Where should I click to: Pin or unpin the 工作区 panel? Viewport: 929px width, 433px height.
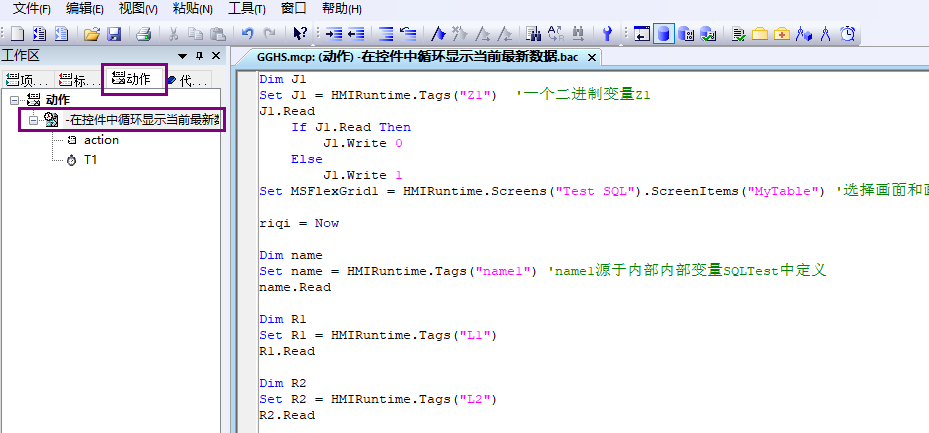200,56
